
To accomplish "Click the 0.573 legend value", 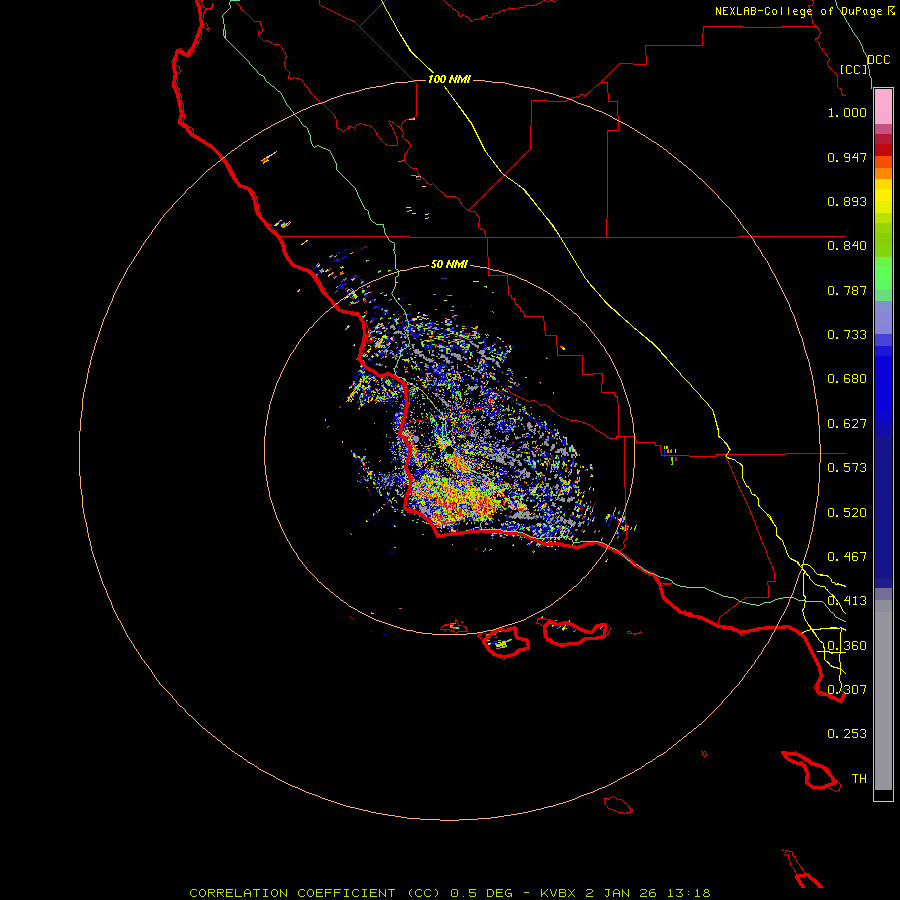I will tap(847, 468).
